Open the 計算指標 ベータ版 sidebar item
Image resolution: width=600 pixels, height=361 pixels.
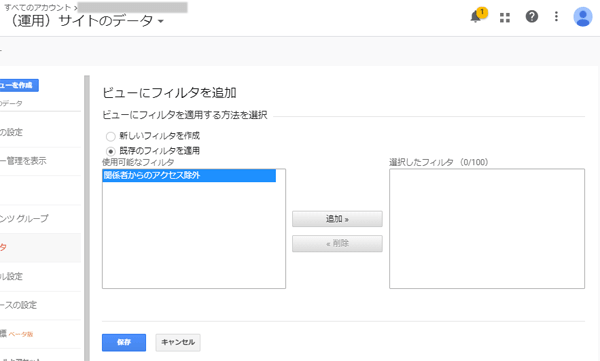tap(17, 334)
